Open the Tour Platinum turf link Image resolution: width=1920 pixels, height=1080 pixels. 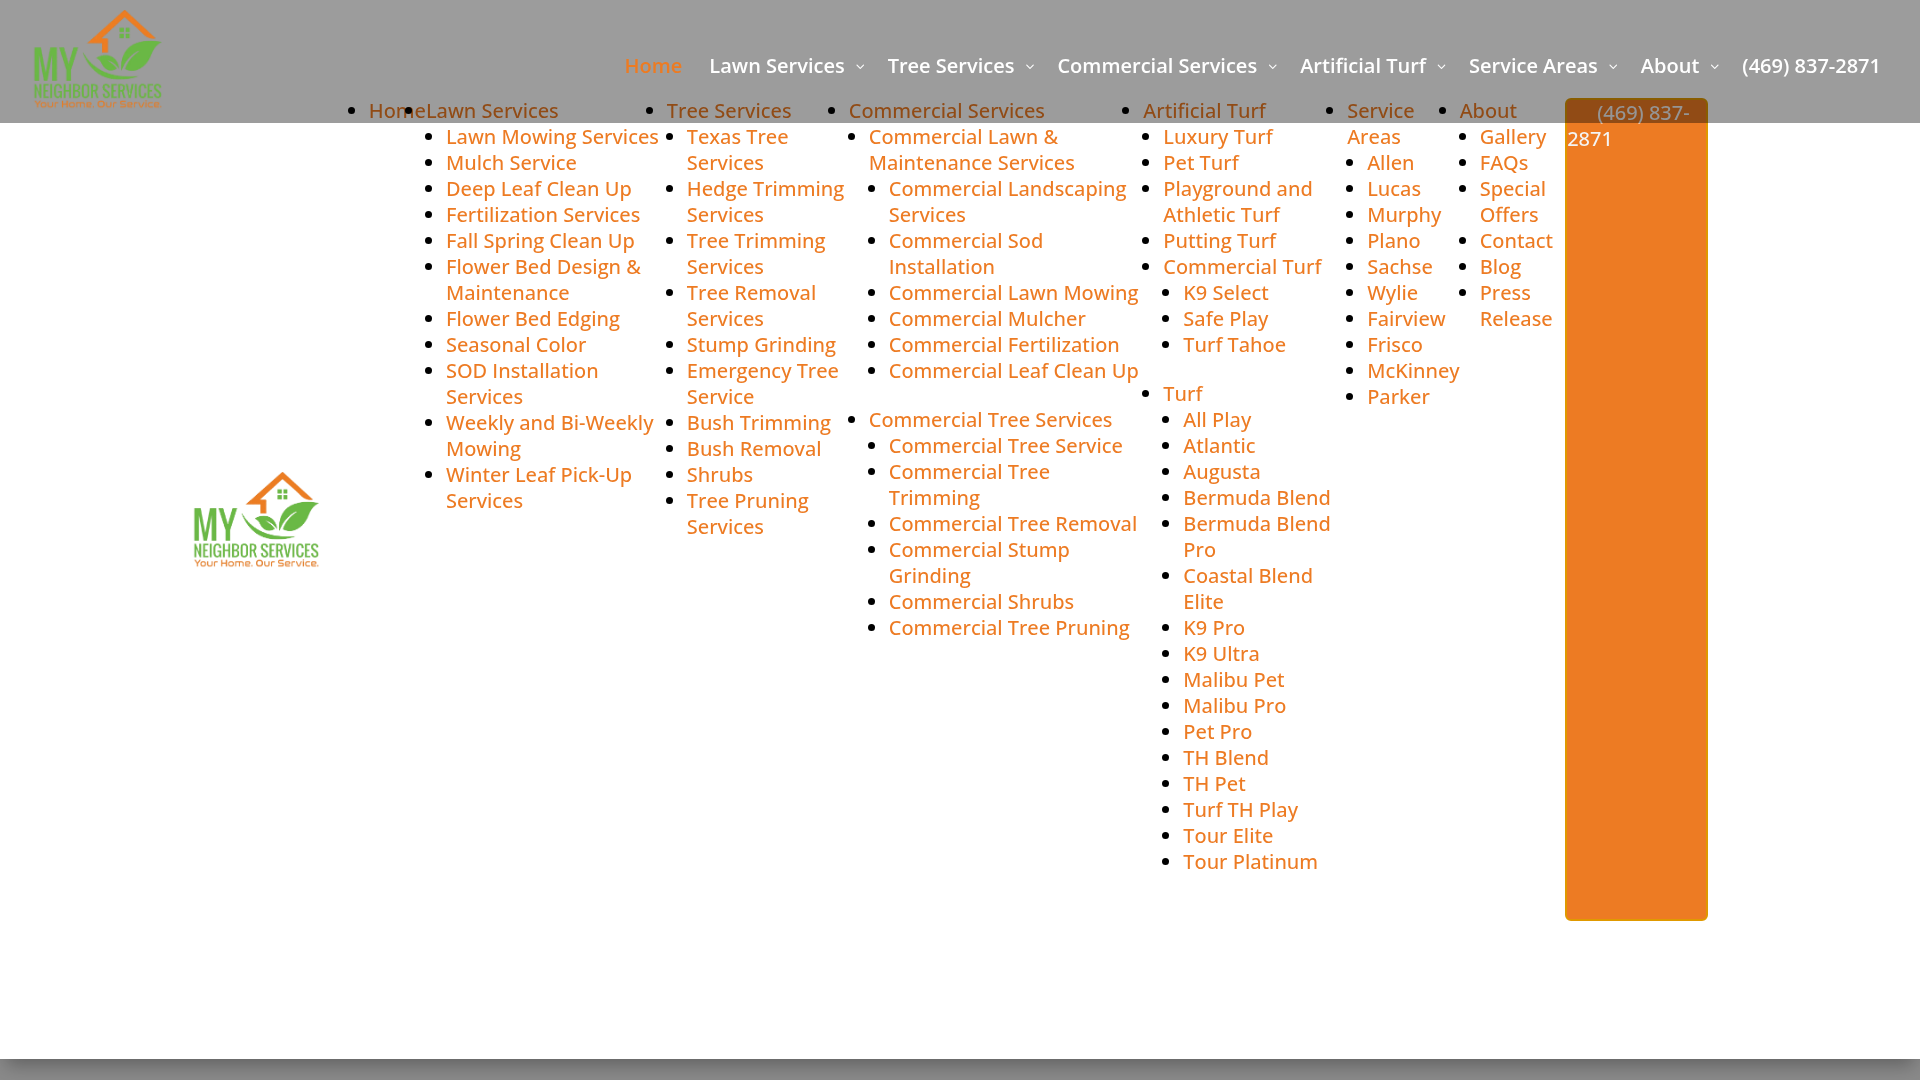pyautogui.click(x=1250, y=862)
